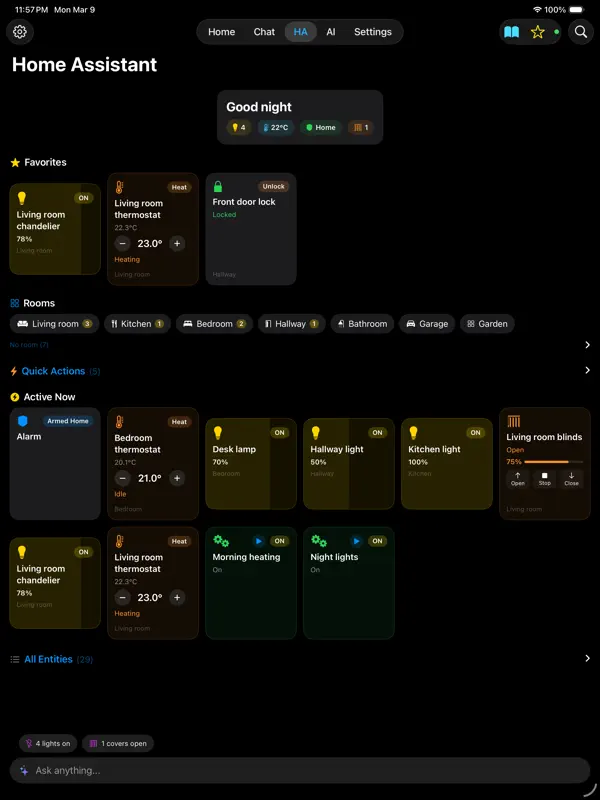Screen dimensions: 600x800
Task: Tap the Armed Home badge on Alarm
Action: (68, 421)
